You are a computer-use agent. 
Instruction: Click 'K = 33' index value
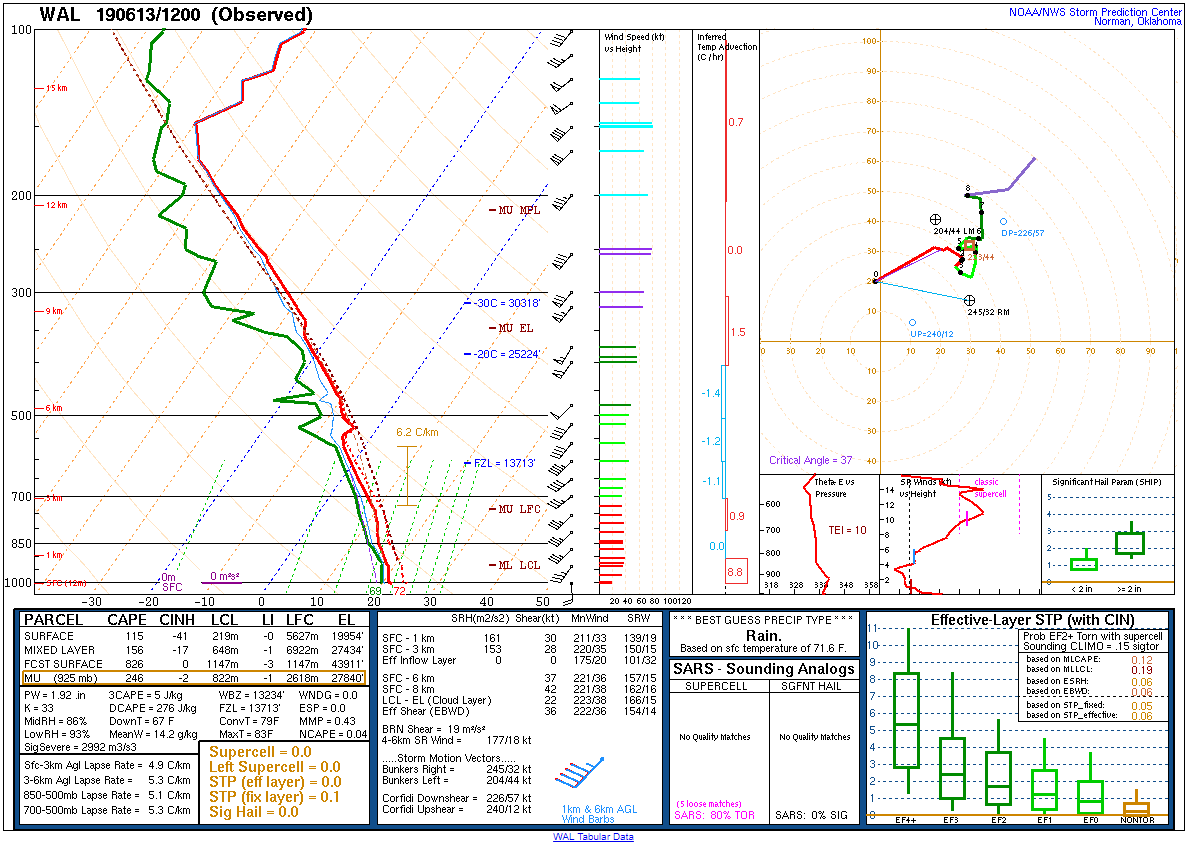[x=39, y=708]
